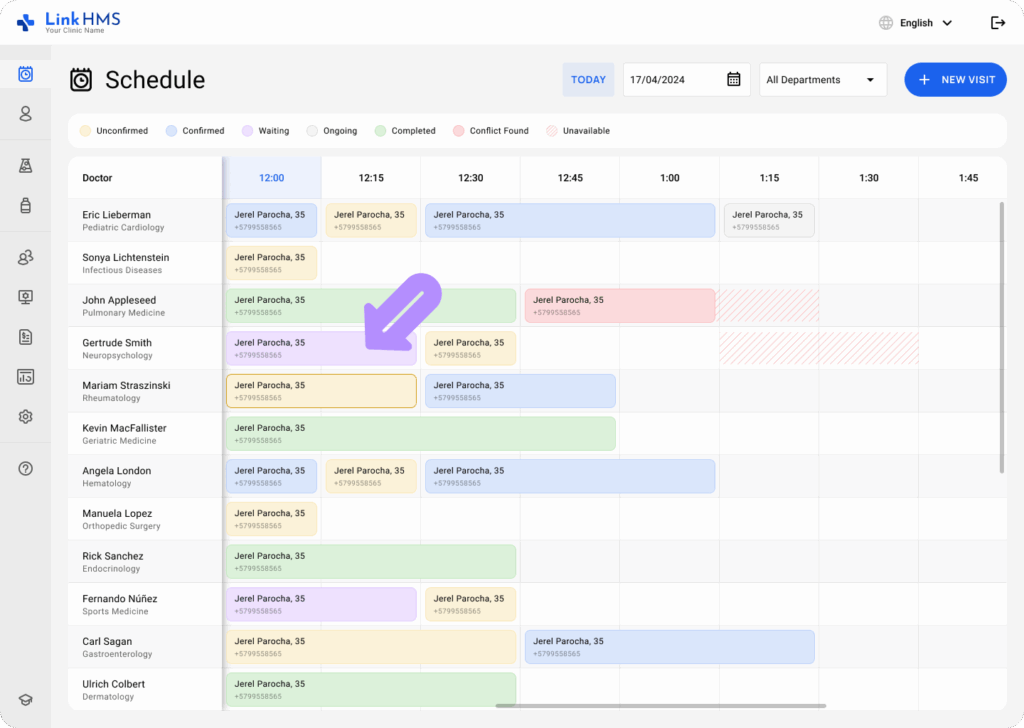
Task: Select the 12:30 time column header
Action: click(470, 178)
